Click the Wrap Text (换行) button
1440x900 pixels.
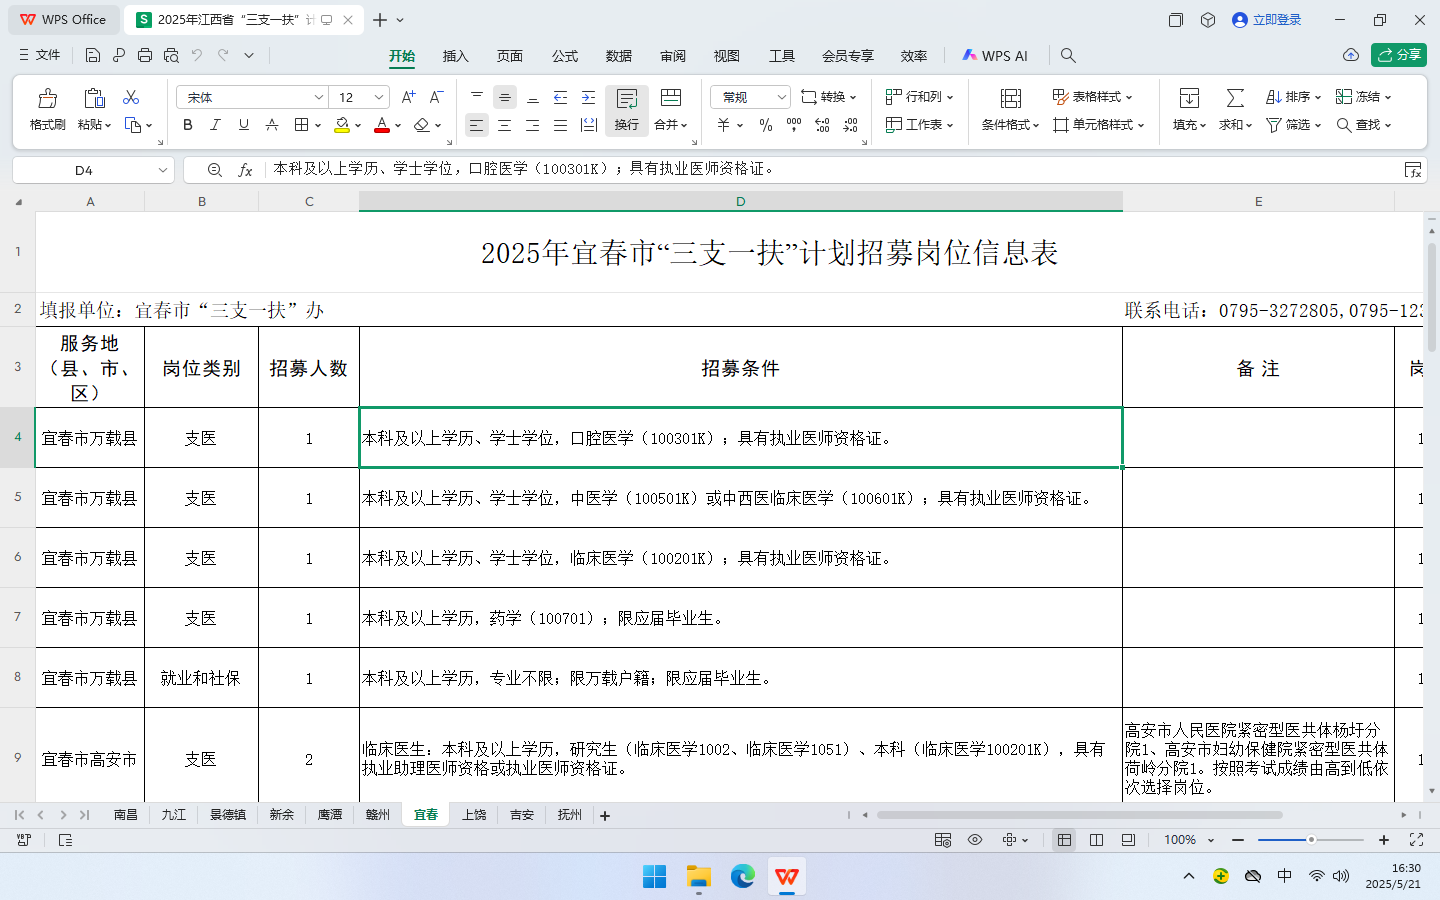627,110
